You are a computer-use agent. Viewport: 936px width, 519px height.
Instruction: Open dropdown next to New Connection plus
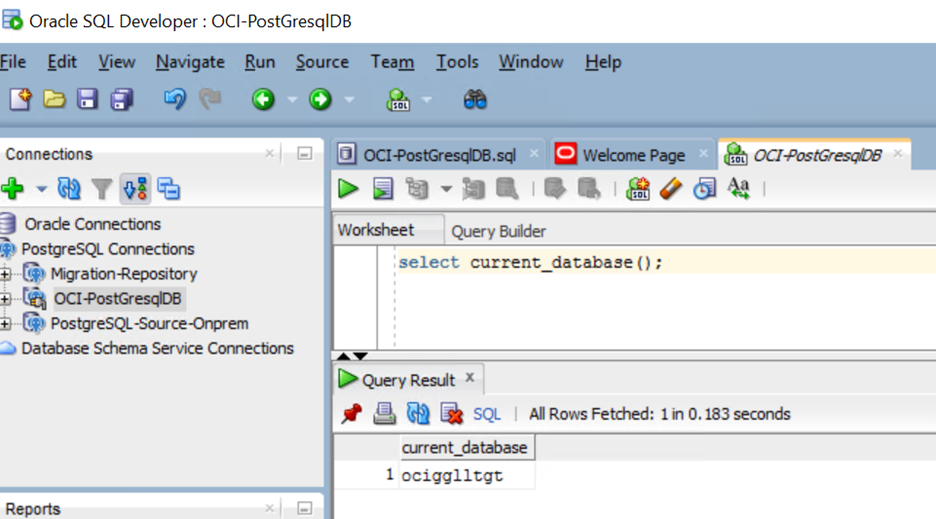point(41,189)
